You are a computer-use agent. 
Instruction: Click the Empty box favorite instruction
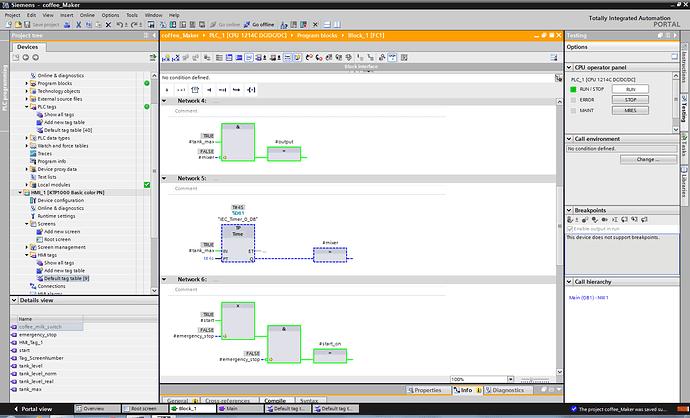coord(195,90)
